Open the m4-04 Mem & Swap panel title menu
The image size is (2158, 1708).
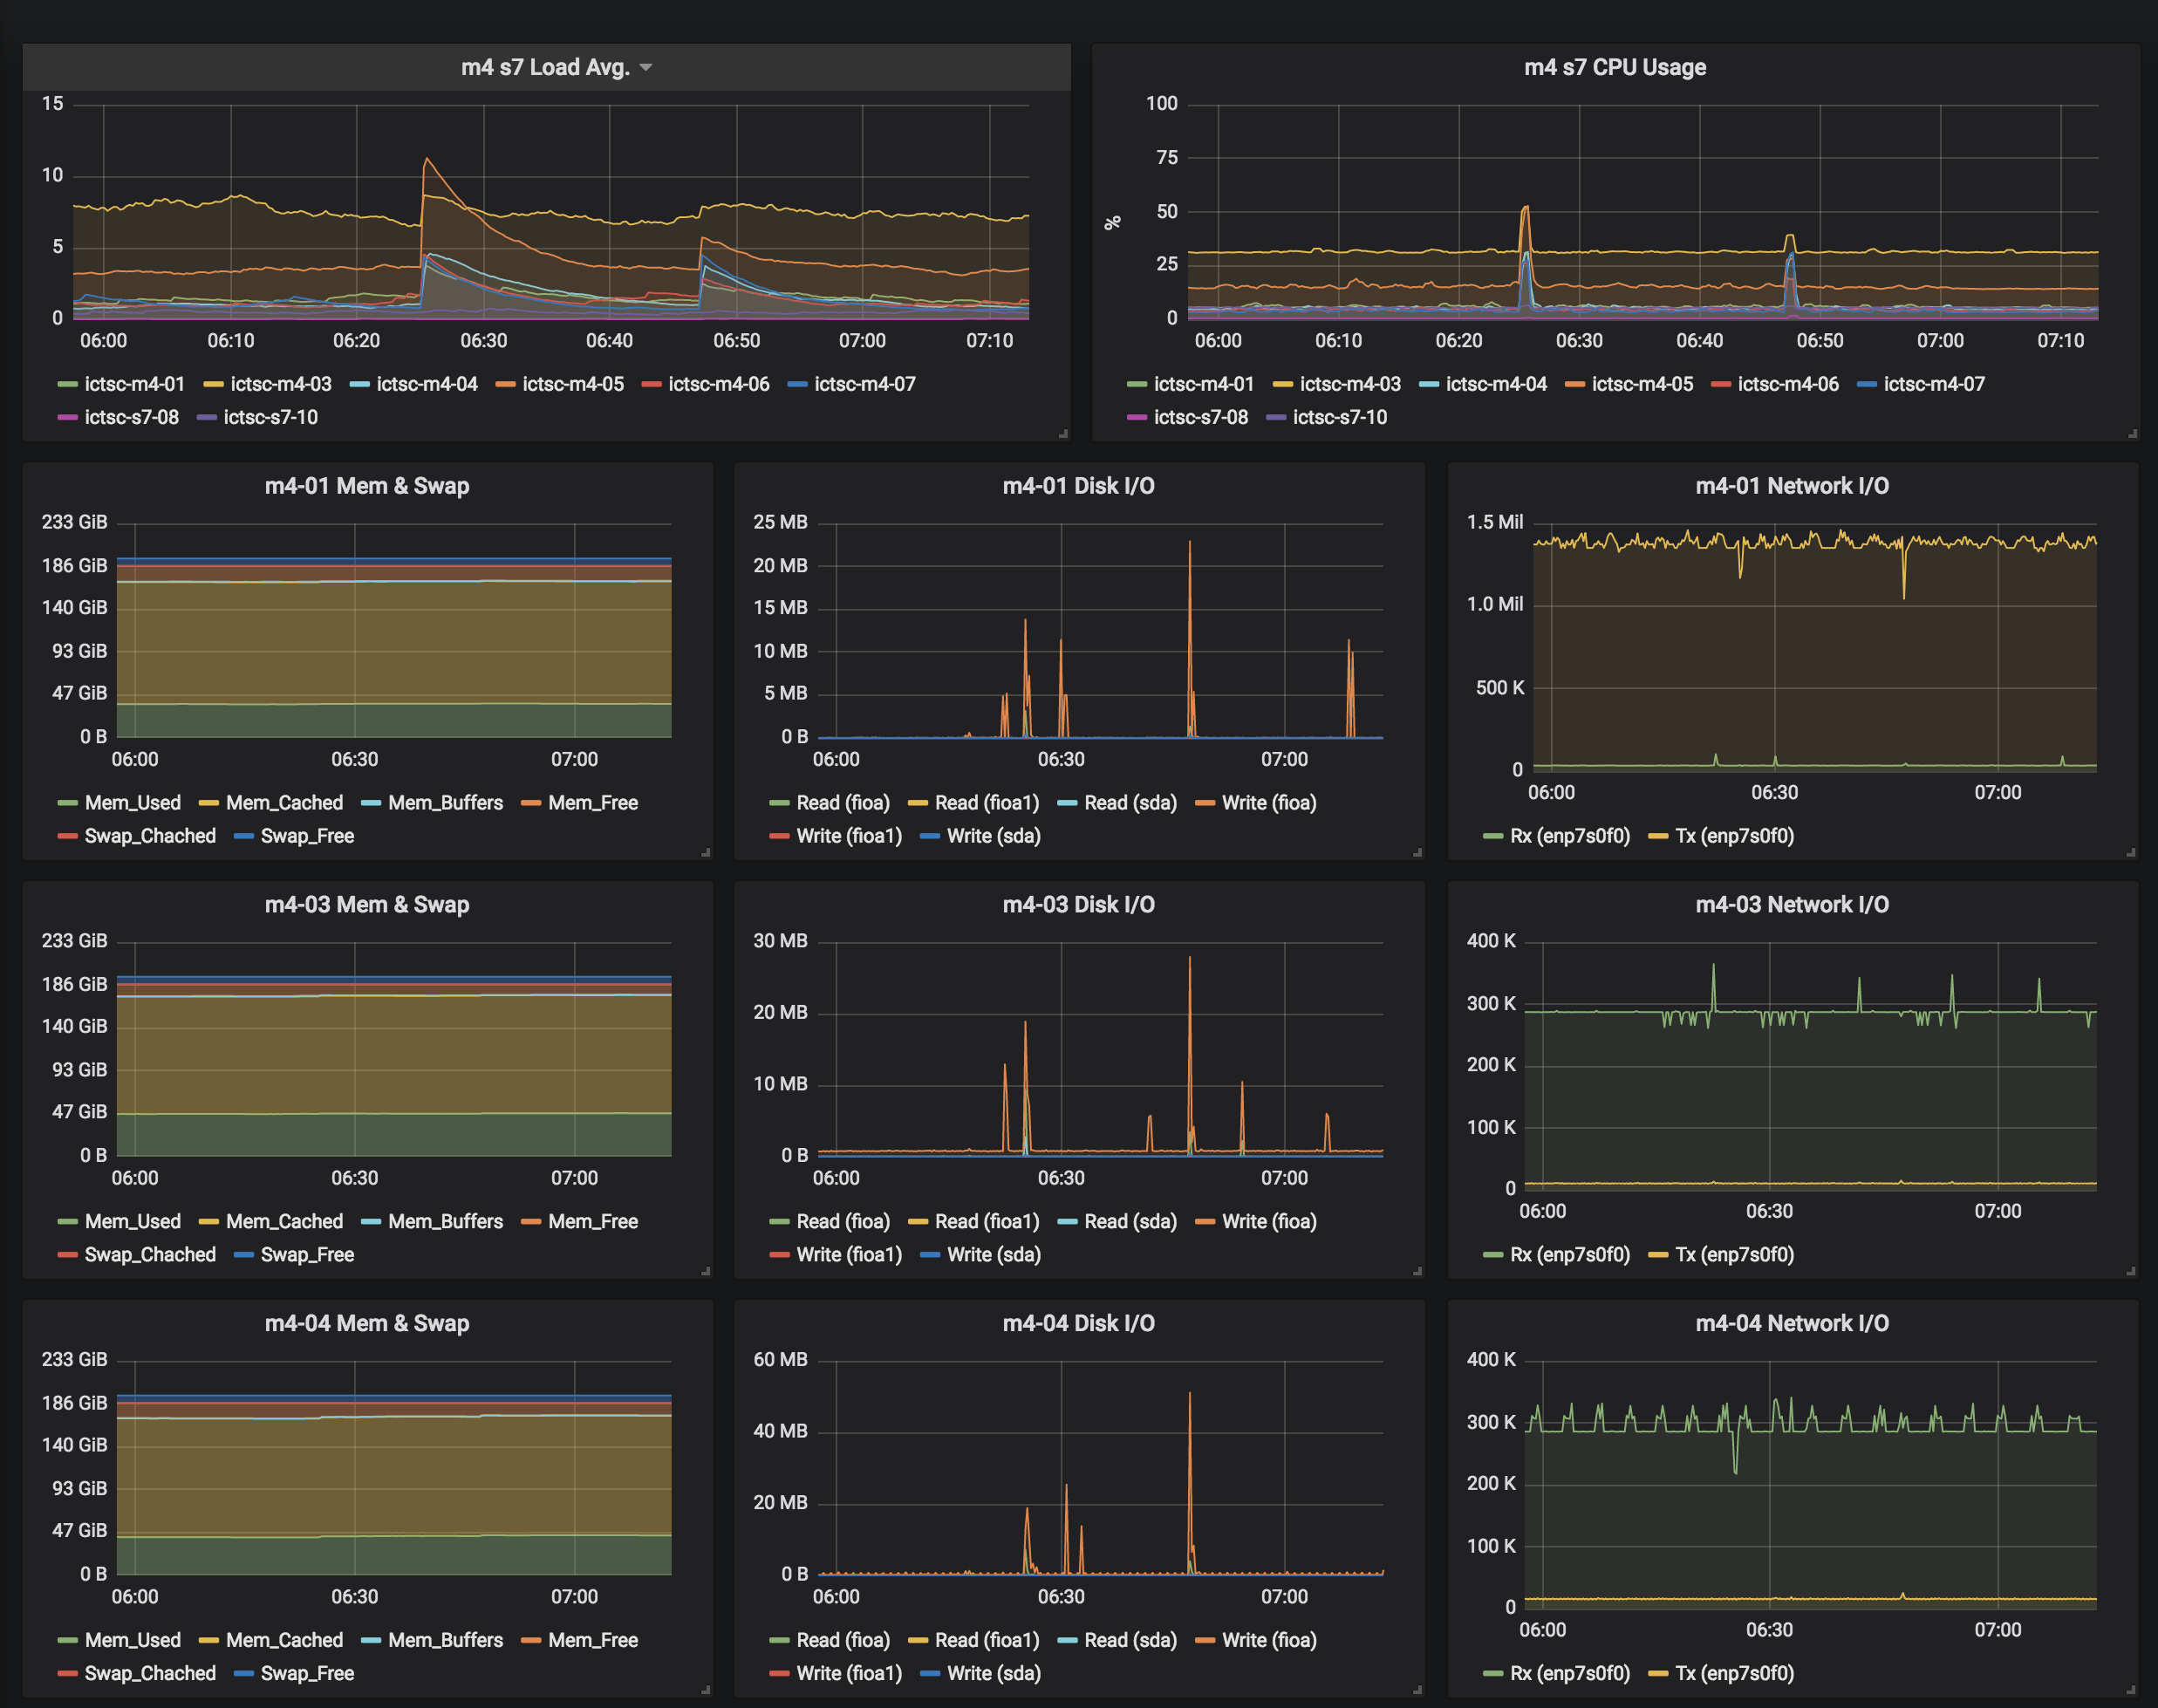tap(366, 1324)
